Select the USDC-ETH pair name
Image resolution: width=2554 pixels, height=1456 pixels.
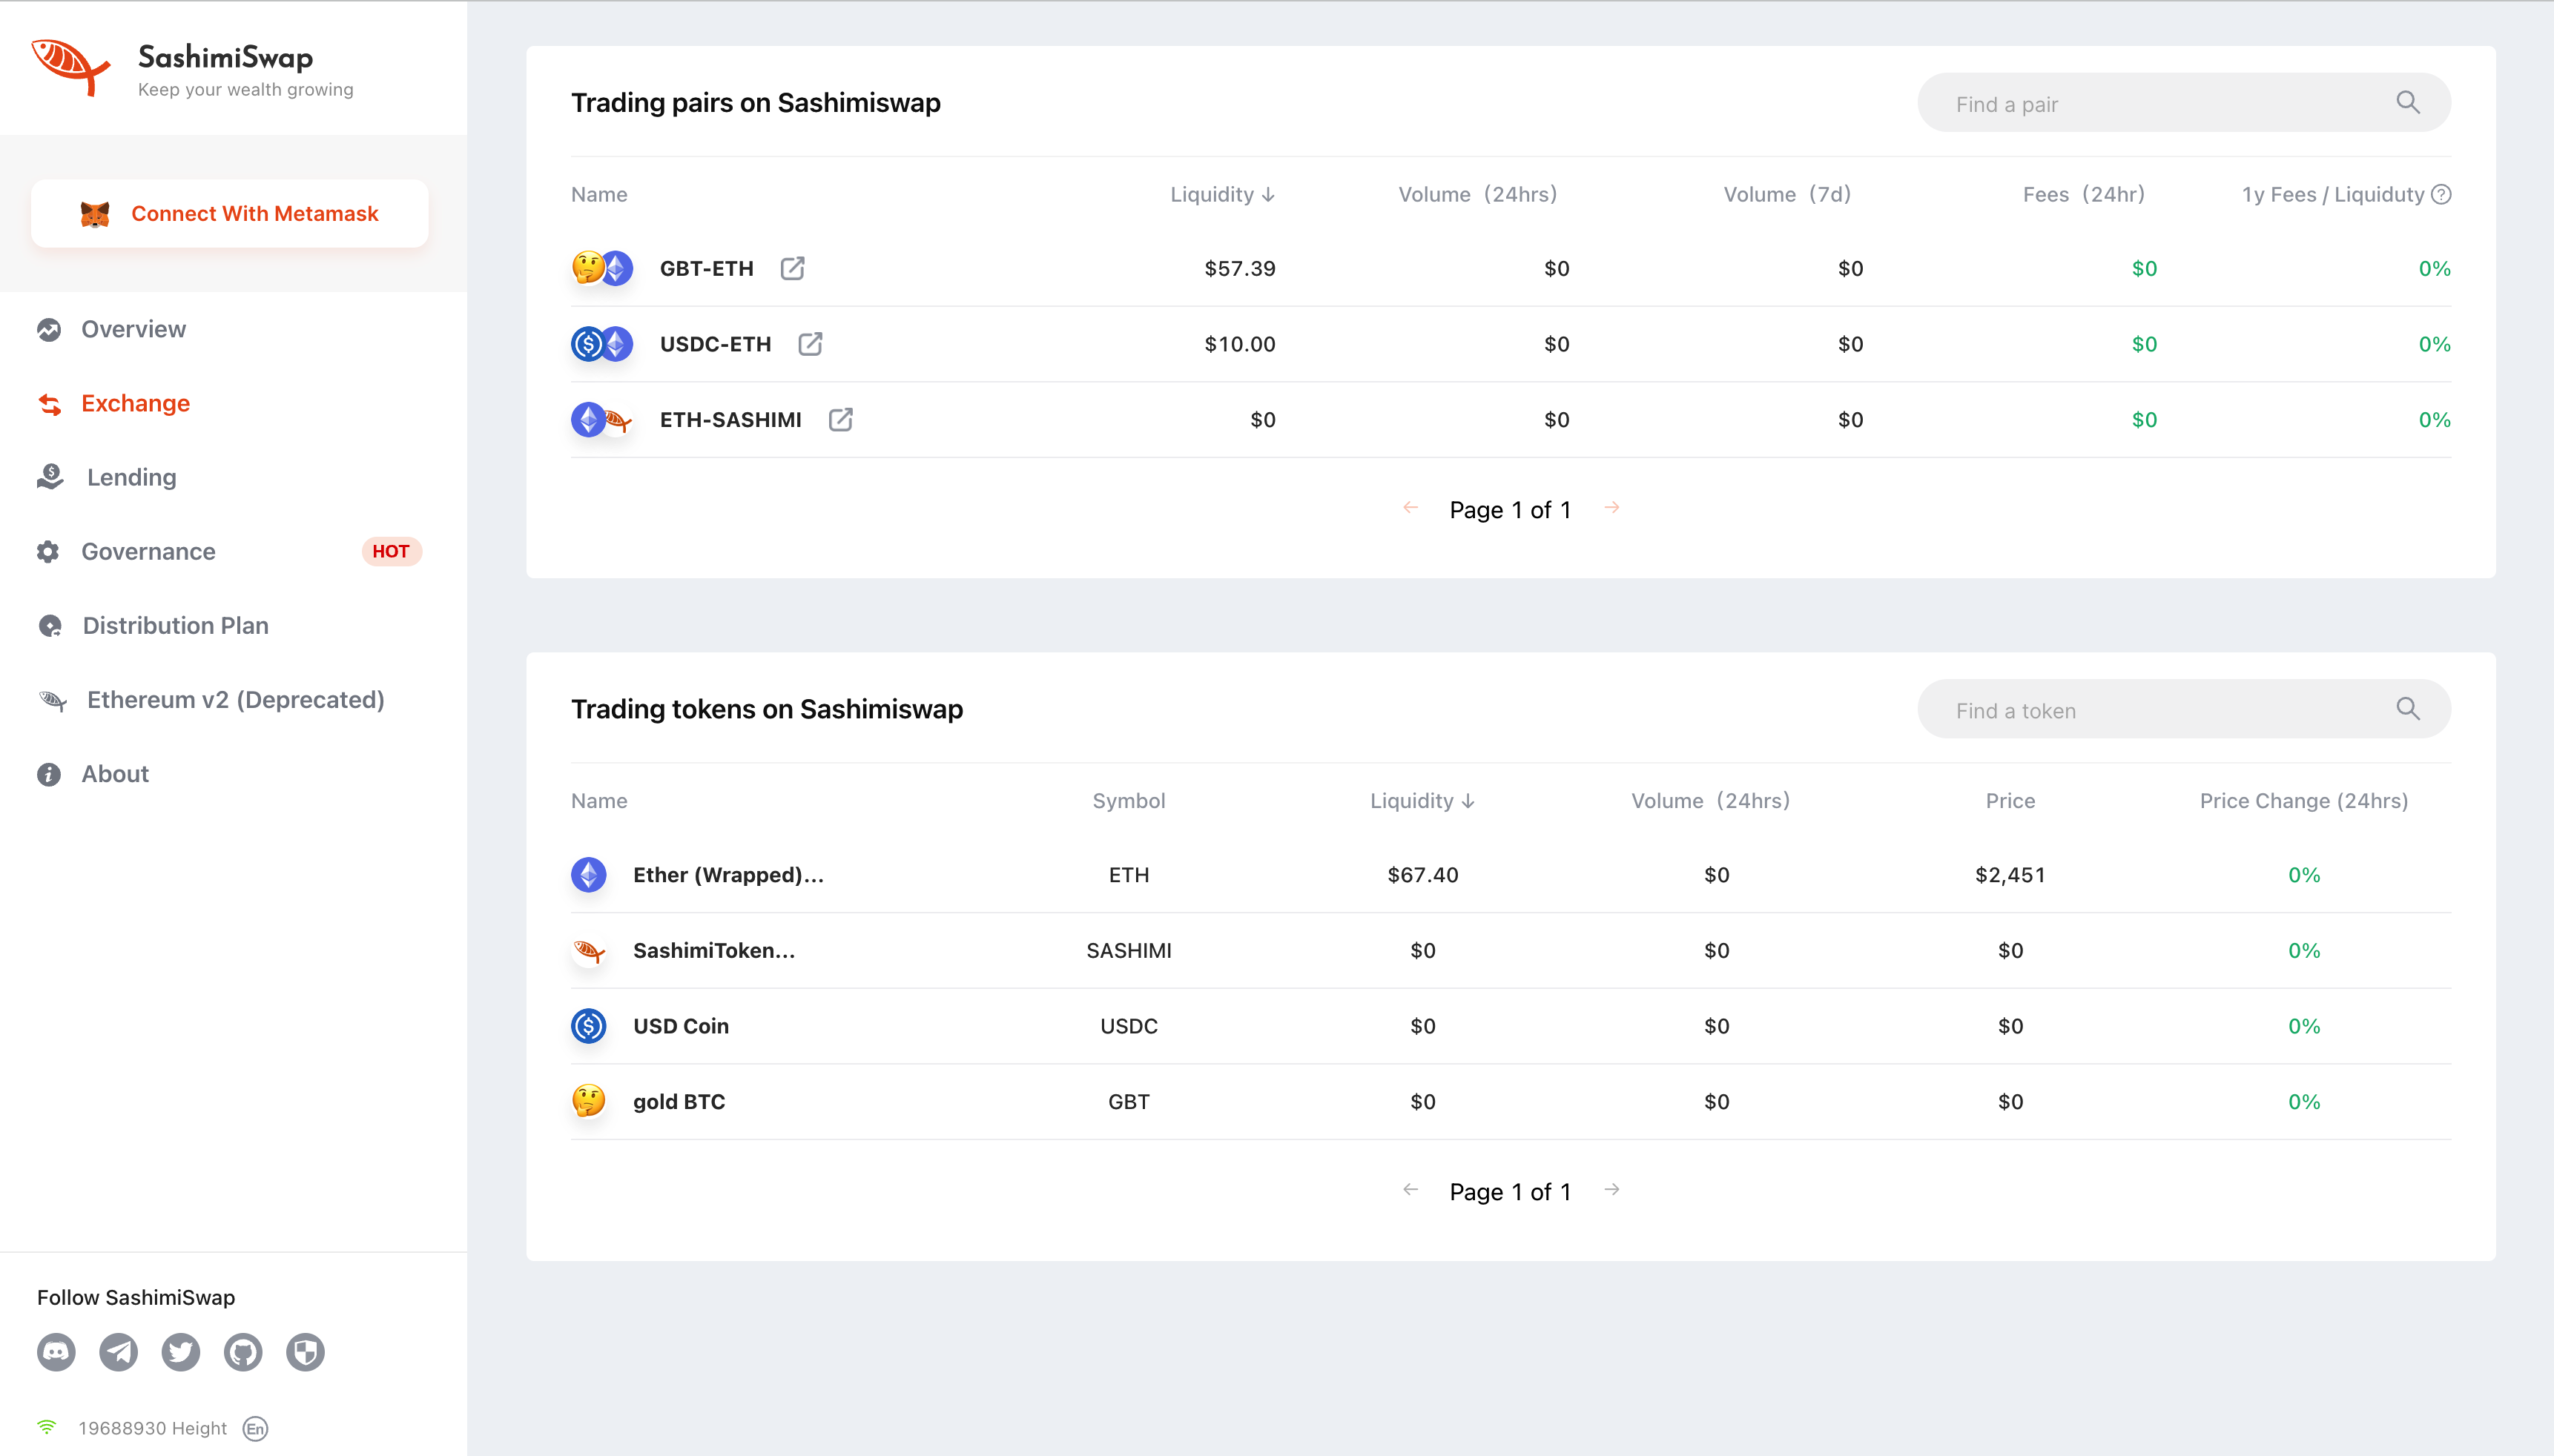[x=715, y=344]
